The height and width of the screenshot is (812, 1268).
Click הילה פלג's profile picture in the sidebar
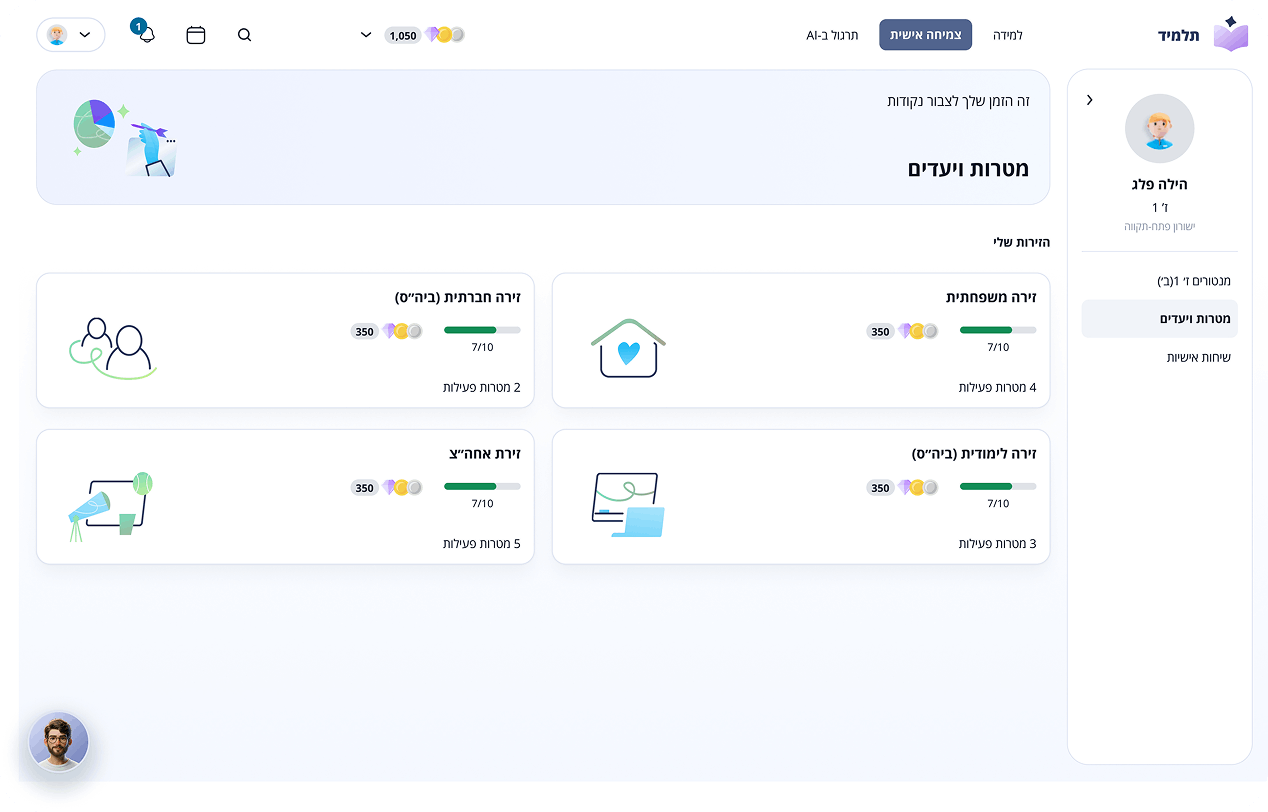point(1159,129)
